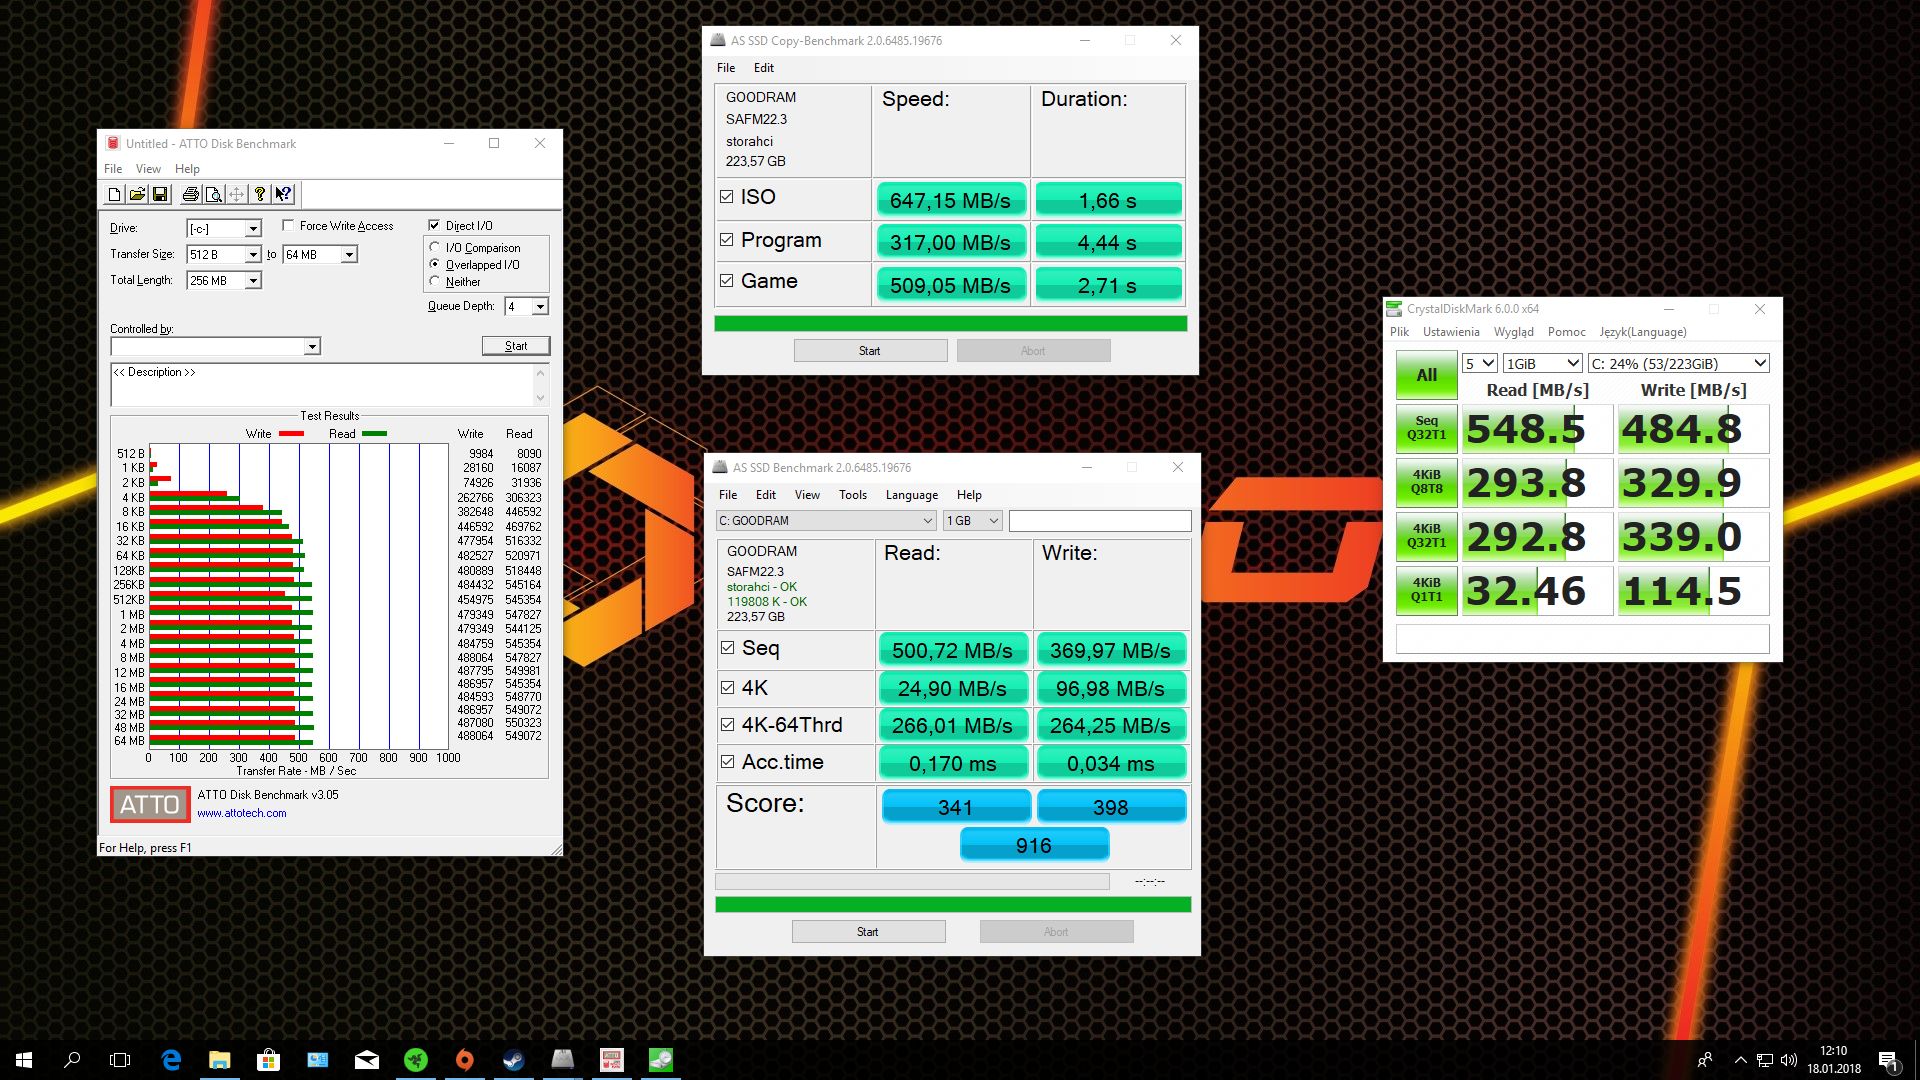Click the context help arrow icon
Image resolution: width=1920 pixels, height=1080 pixels.
coord(284,194)
